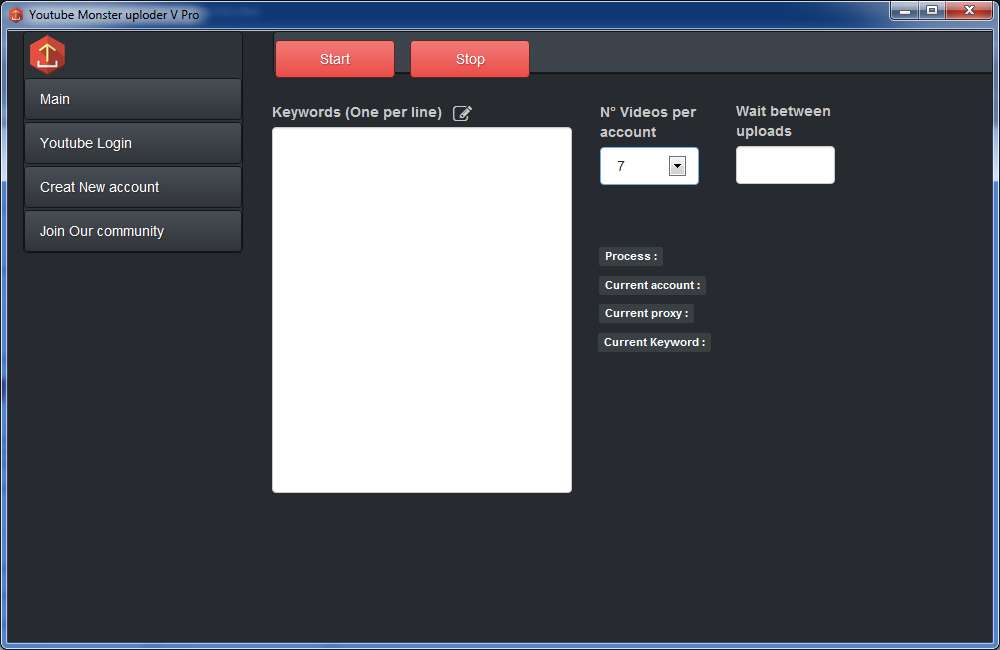This screenshot has width=1000, height=650.
Task: Start the upload process
Action: (335, 59)
